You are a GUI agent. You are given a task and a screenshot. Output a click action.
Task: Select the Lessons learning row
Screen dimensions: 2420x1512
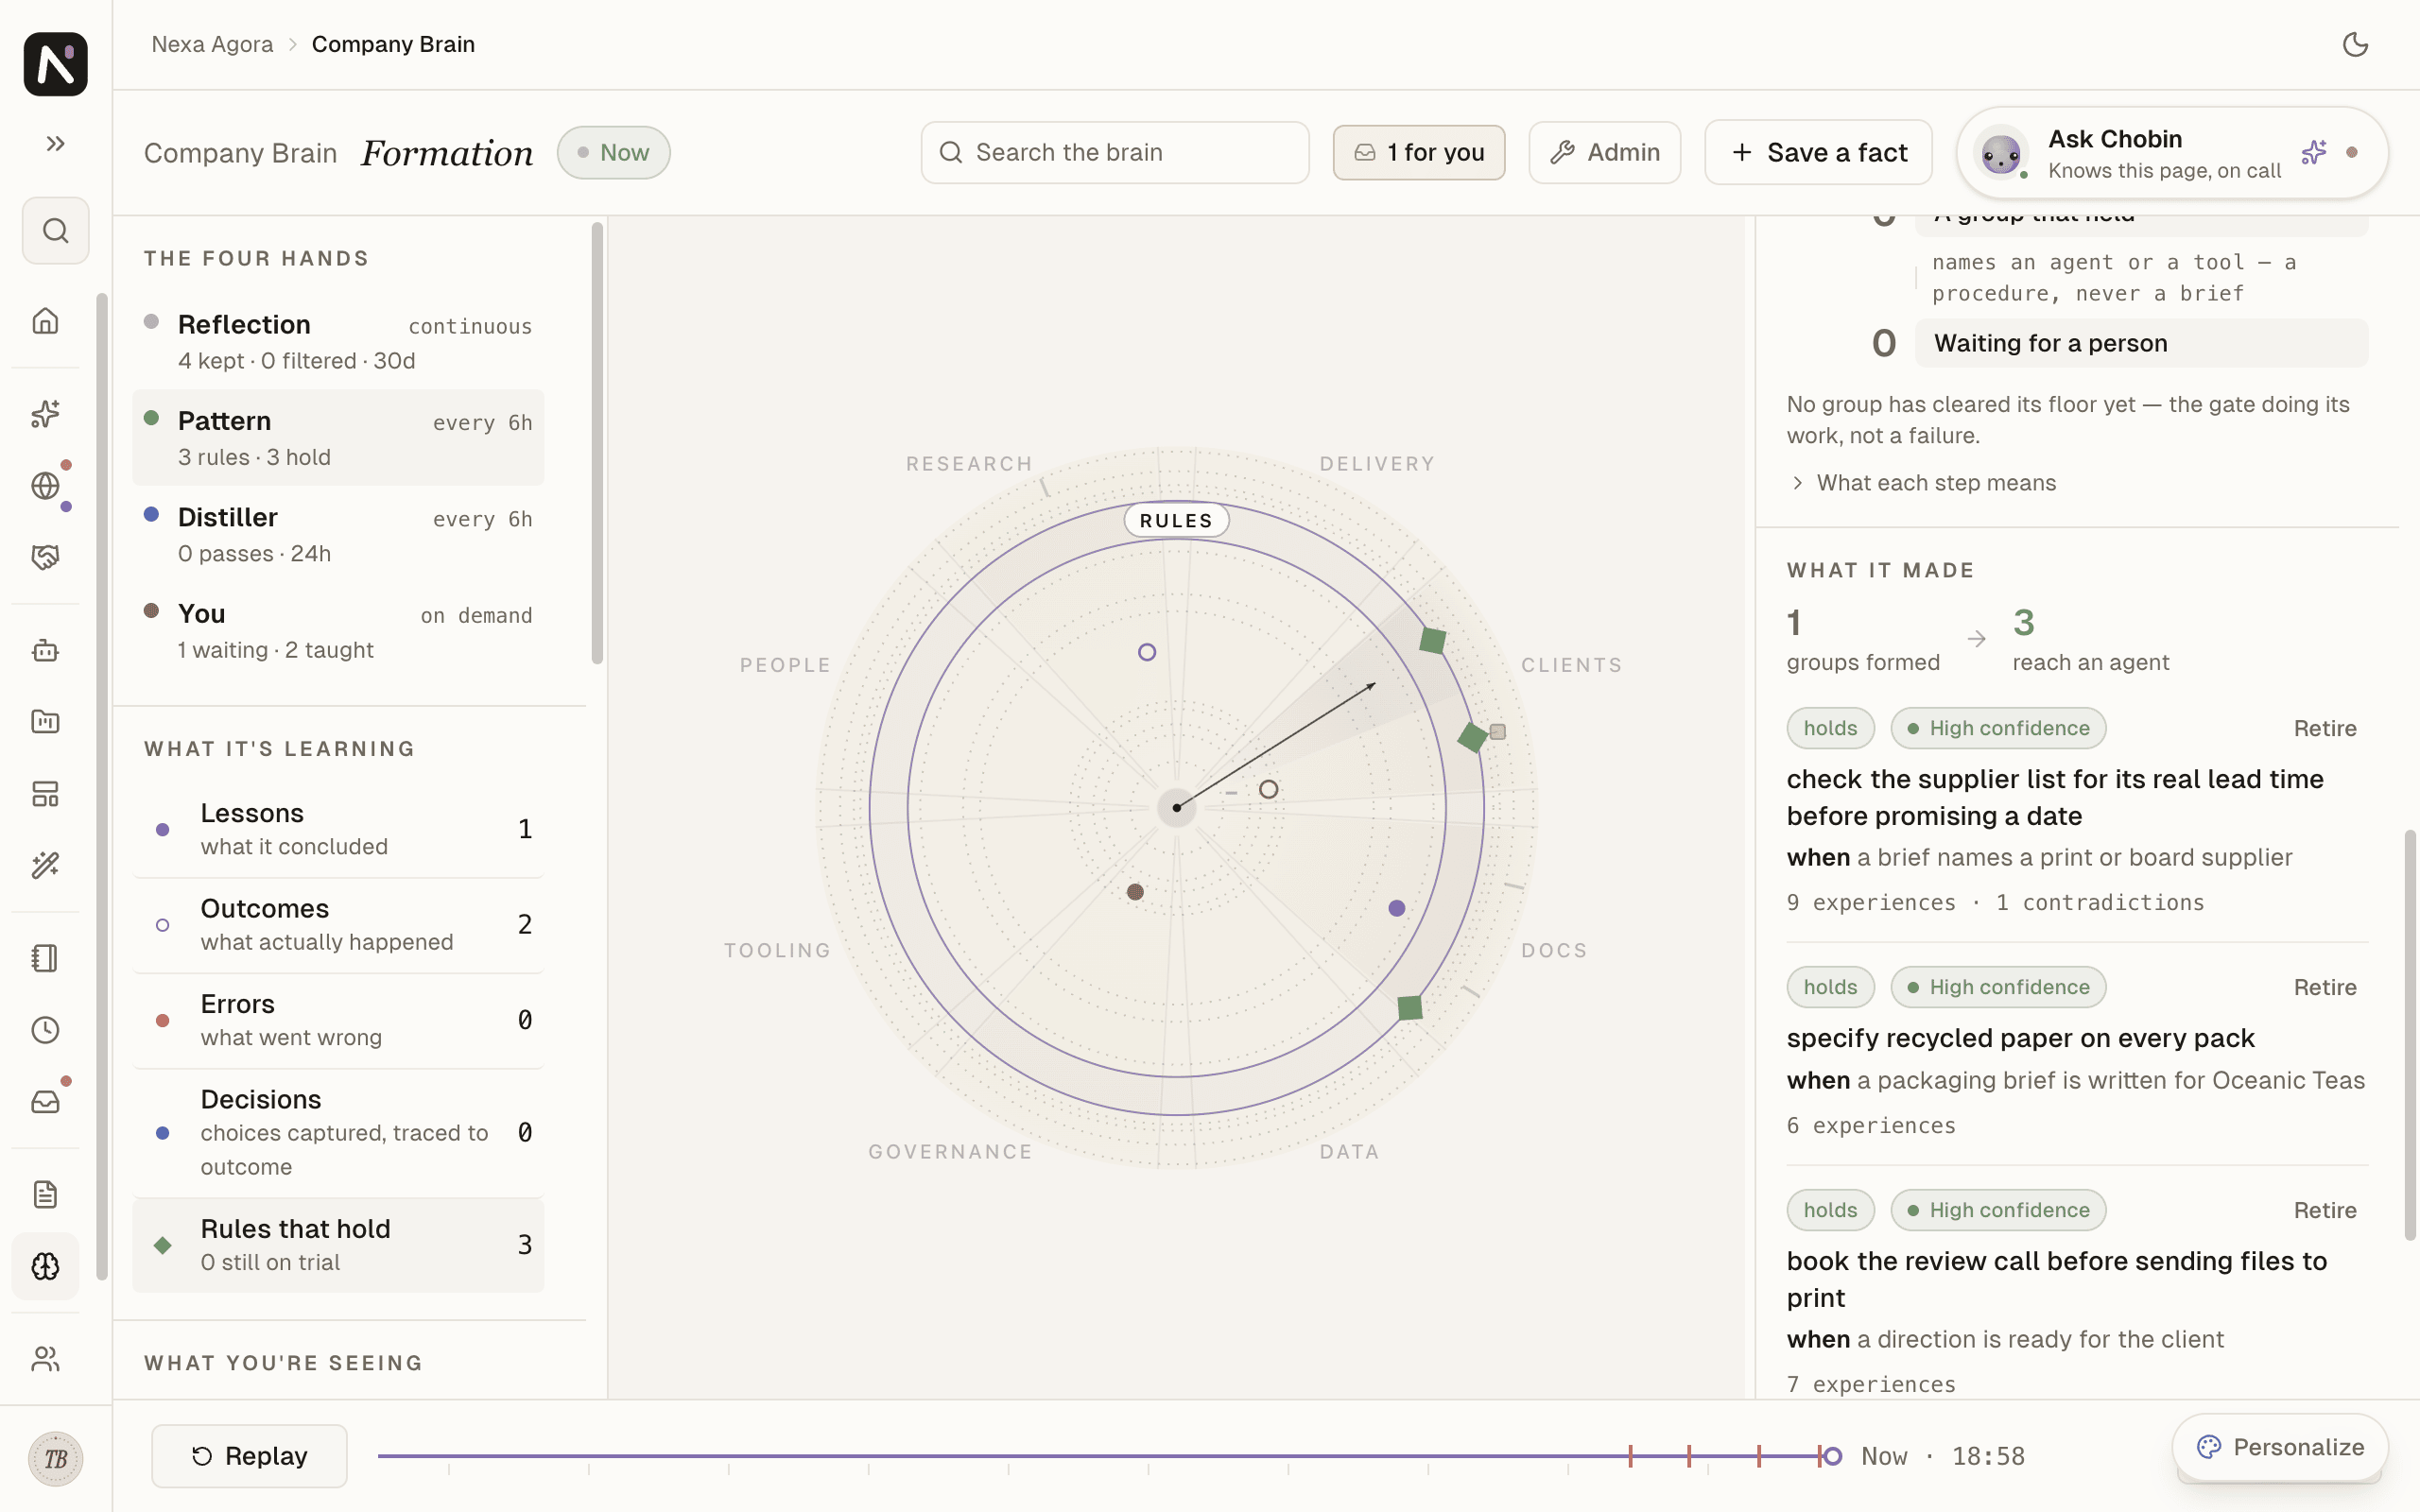[x=338, y=830]
